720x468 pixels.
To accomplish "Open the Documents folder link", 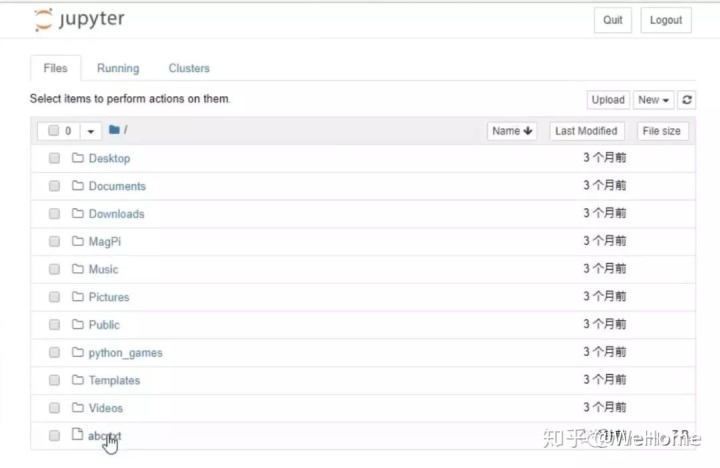I will [117, 186].
